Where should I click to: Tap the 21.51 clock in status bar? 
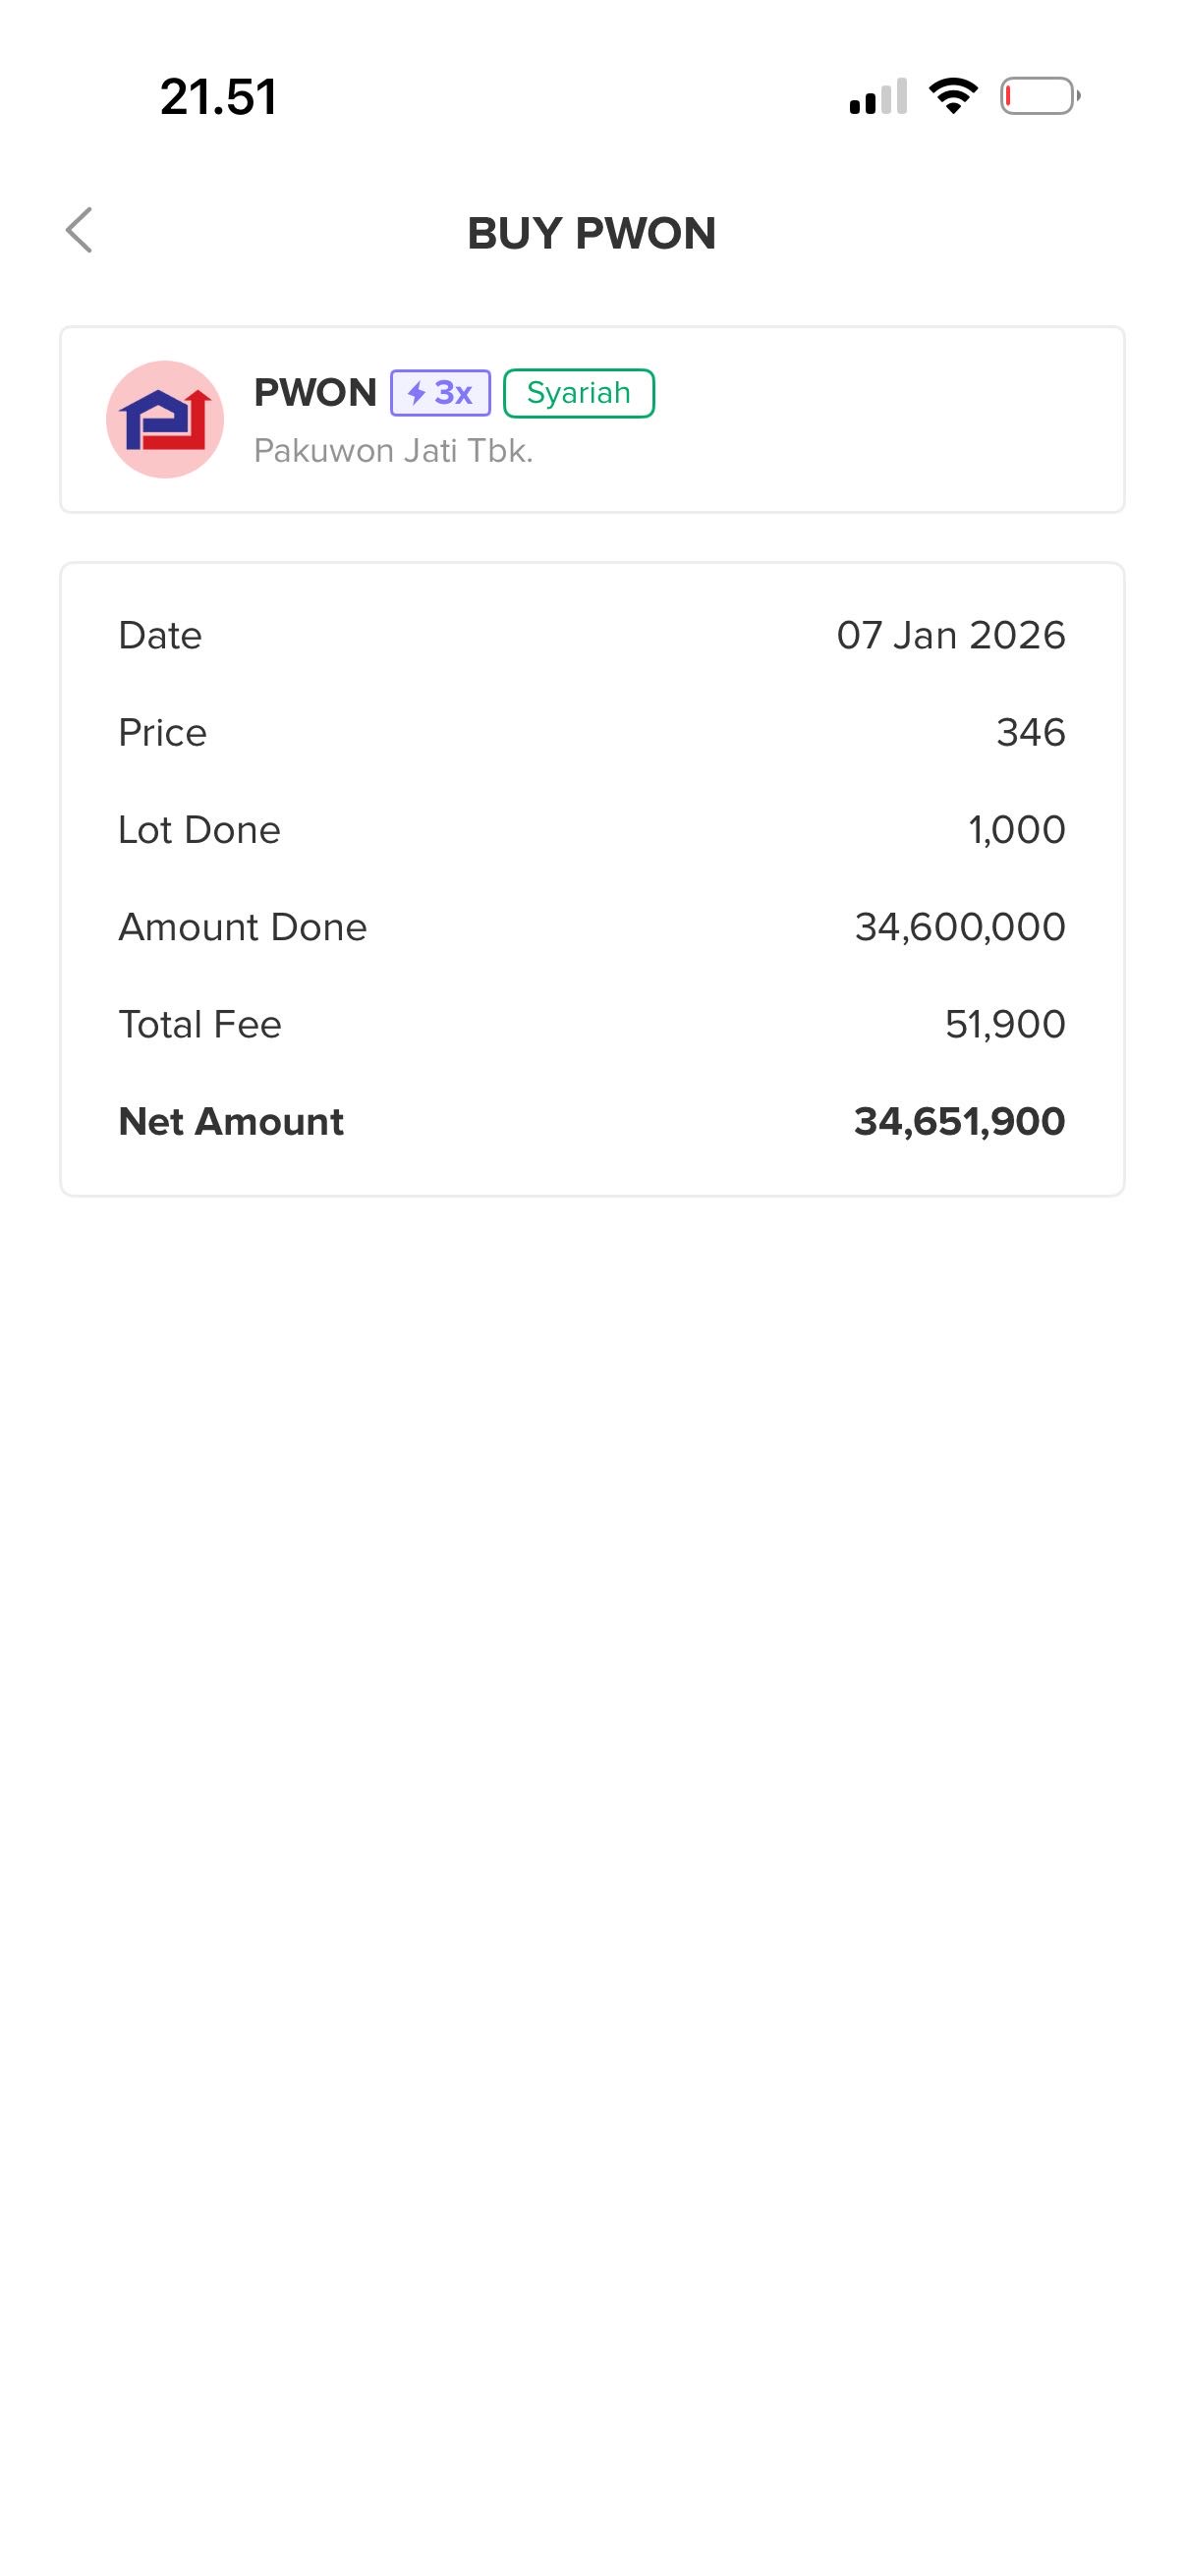[x=218, y=97]
